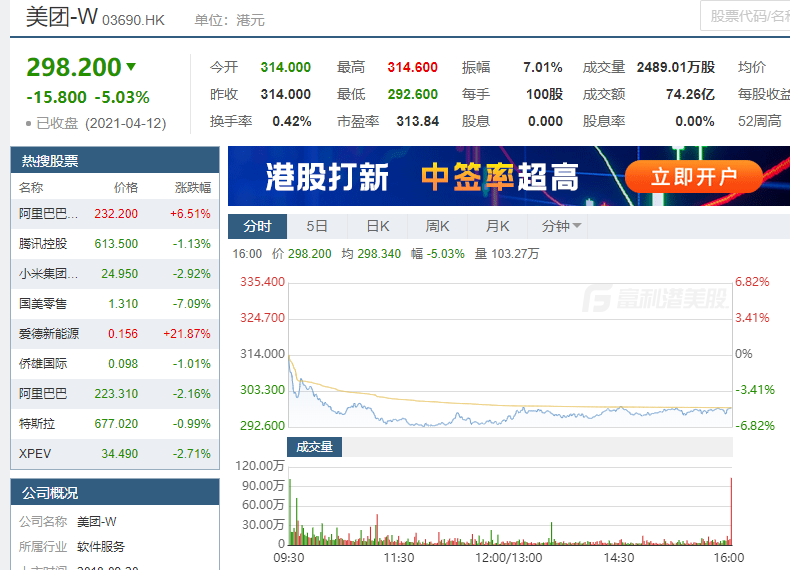Open the 5日 chart tab
Viewport: 790px width, 570px height.
(x=317, y=226)
